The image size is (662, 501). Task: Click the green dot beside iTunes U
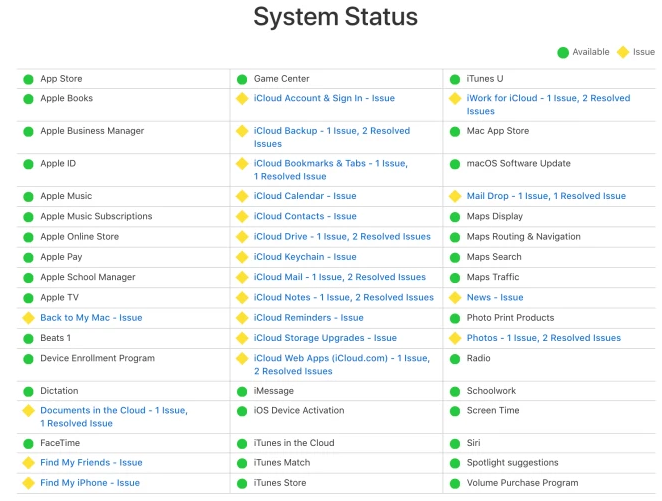455,79
